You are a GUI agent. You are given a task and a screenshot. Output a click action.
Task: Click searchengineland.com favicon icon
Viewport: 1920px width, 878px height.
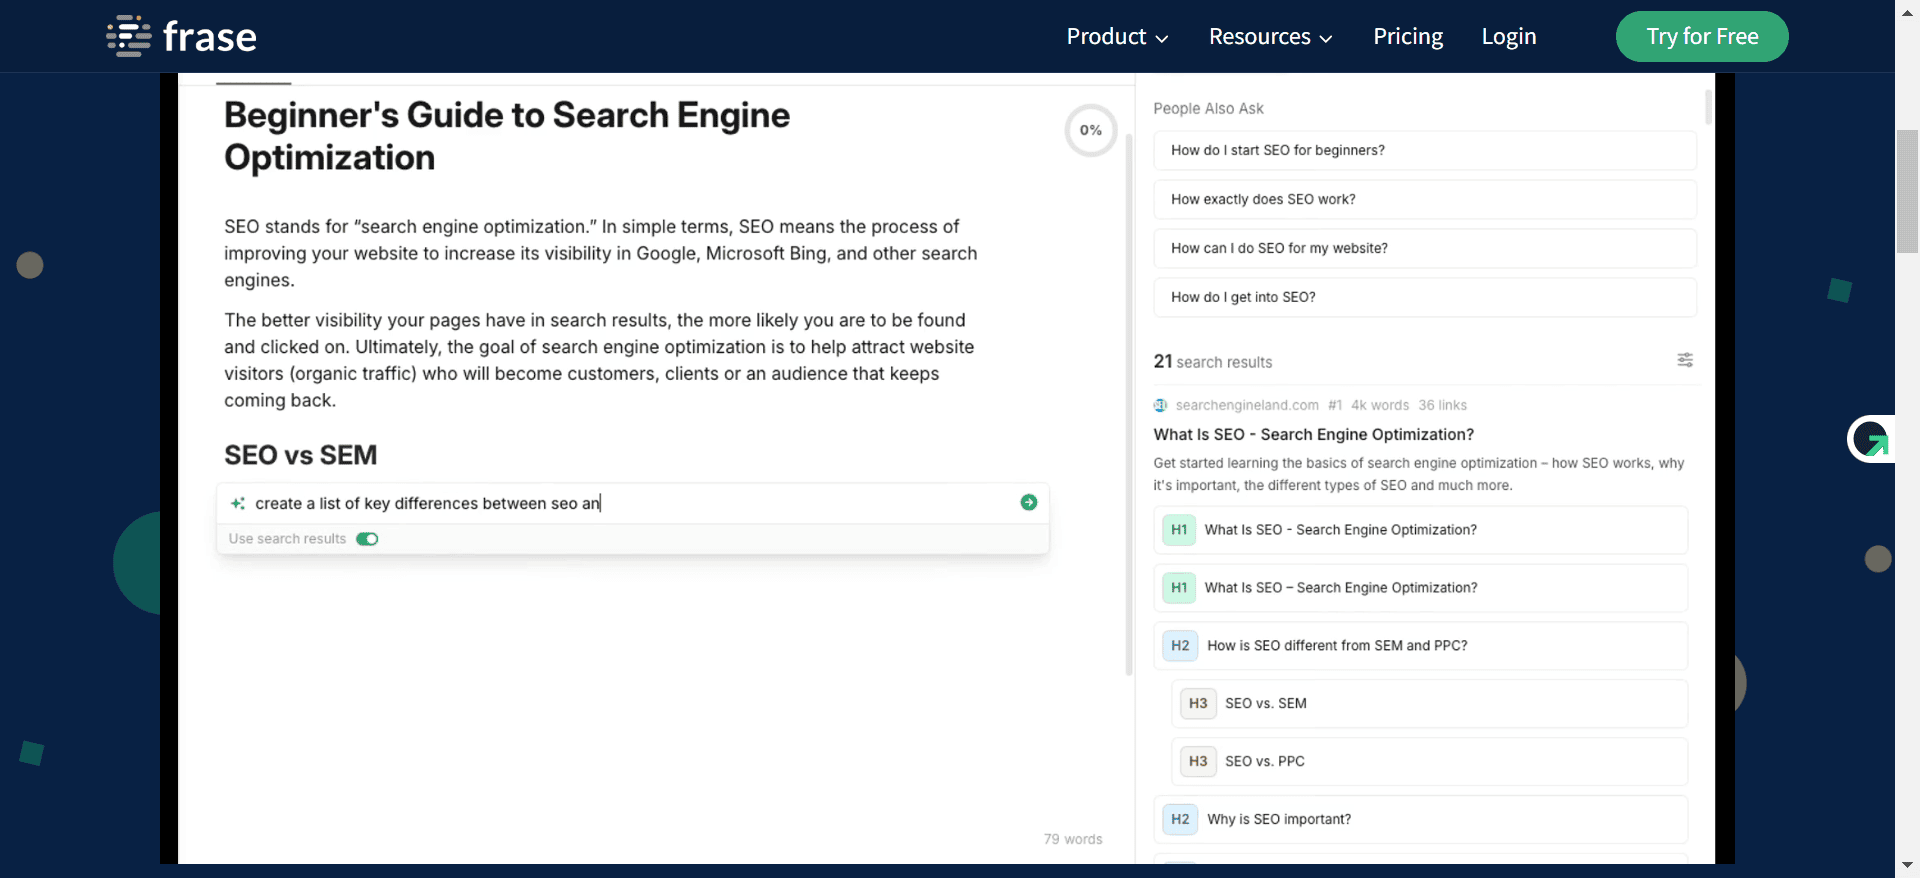pyautogui.click(x=1160, y=405)
